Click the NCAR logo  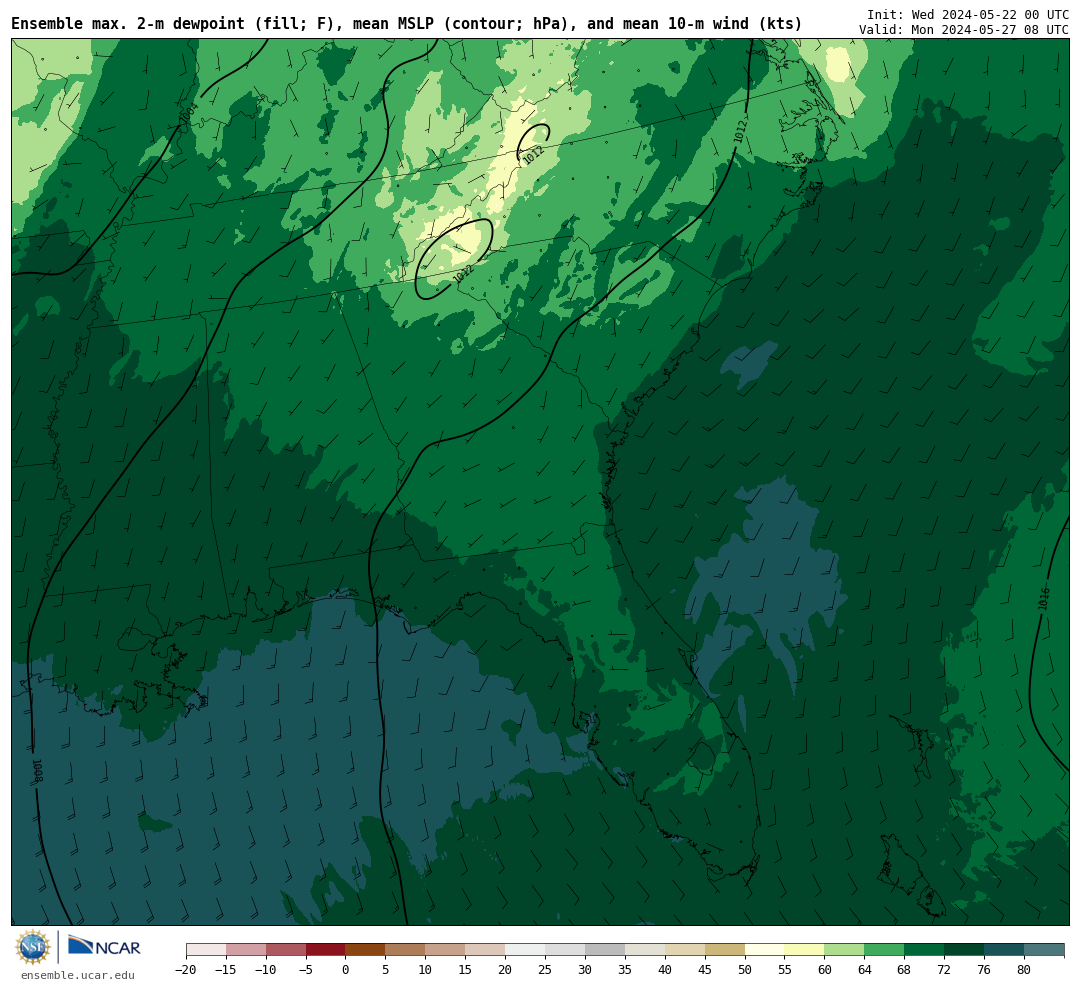tap(104, 948)
